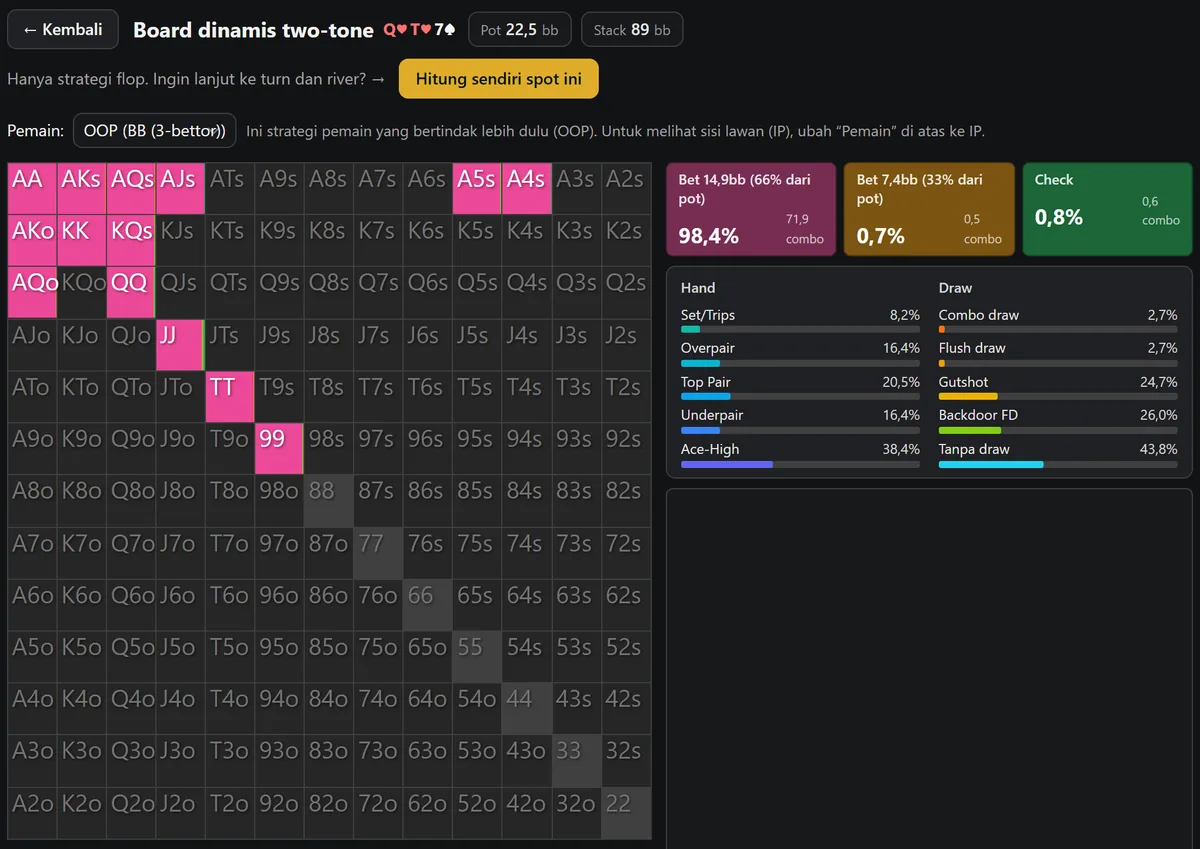The image size is (1200, 849).
Task: Click the Flush draw 2,7% row
Action: 1058,354
